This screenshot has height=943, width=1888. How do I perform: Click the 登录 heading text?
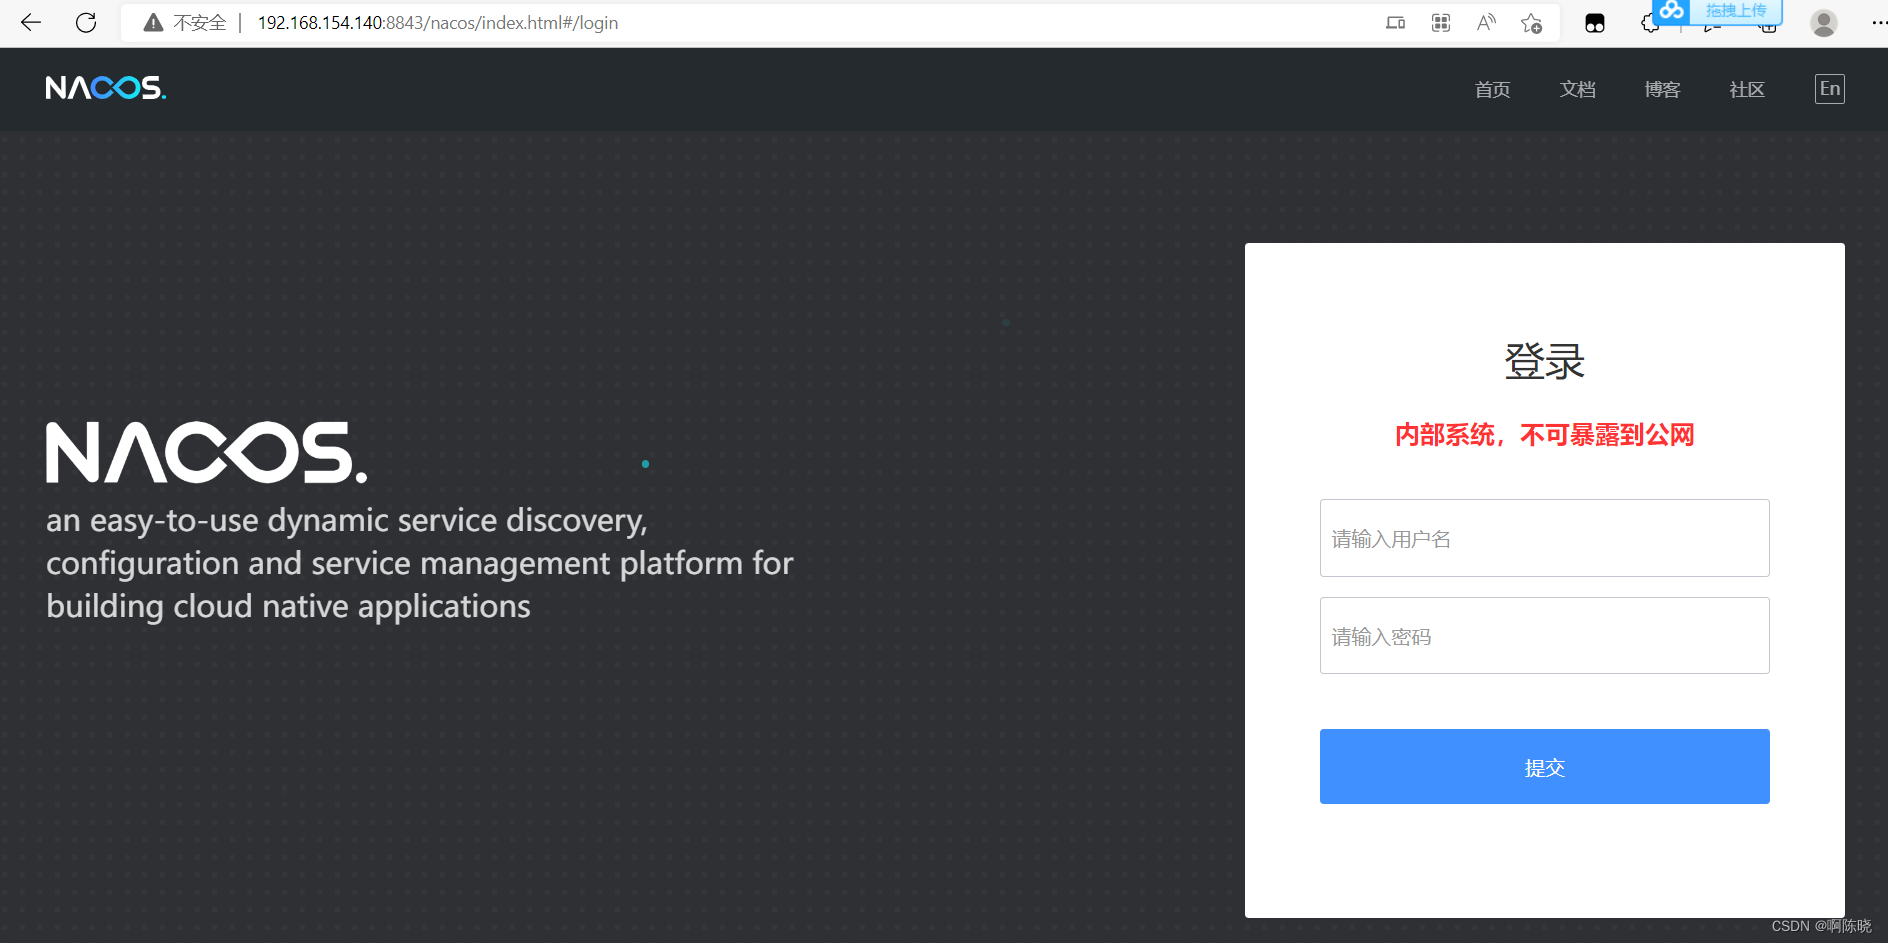click(1544, 362)
